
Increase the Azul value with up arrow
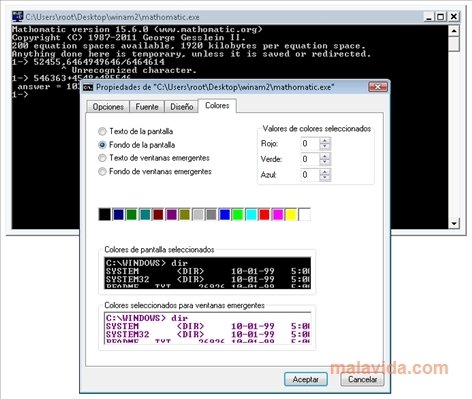pos(325,172)
